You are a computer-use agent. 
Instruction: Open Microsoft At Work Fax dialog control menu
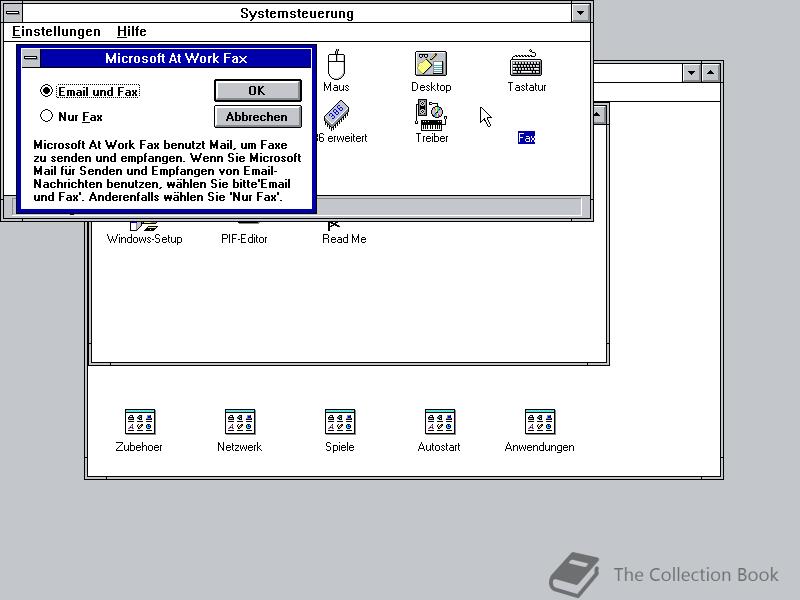[31, 58]
